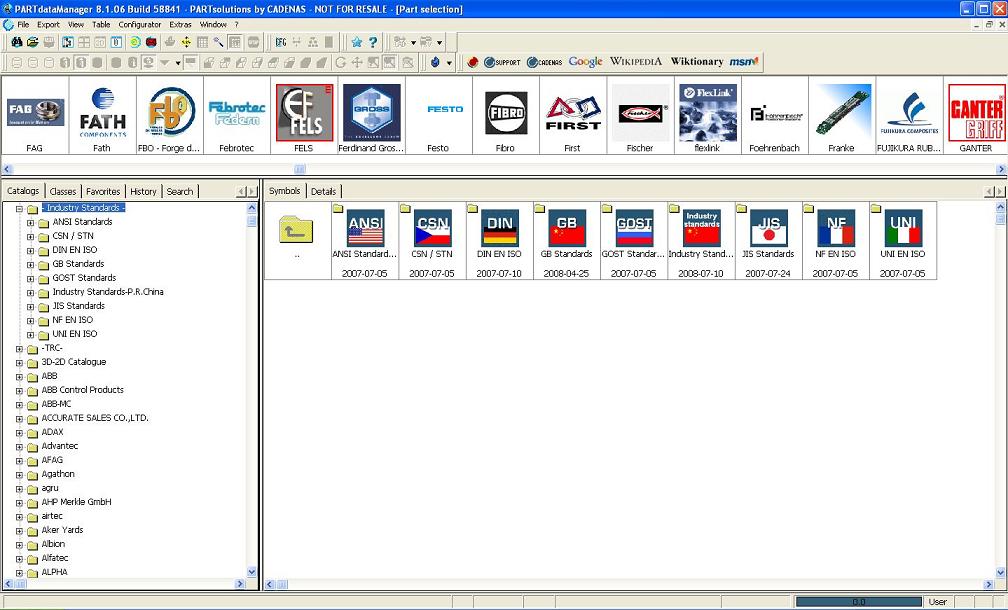Select AHP Merkle GmbH in tree
The image size is (1008, 610).
click(76, 502)
